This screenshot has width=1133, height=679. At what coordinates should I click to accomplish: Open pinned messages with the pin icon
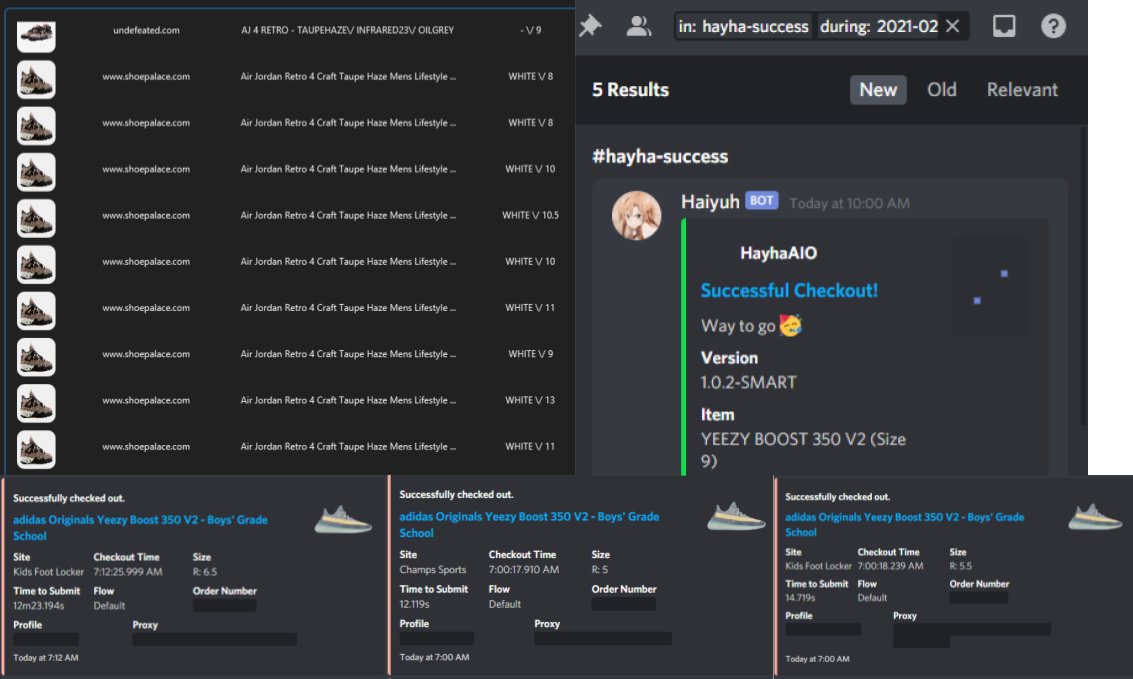coord(590,26)
